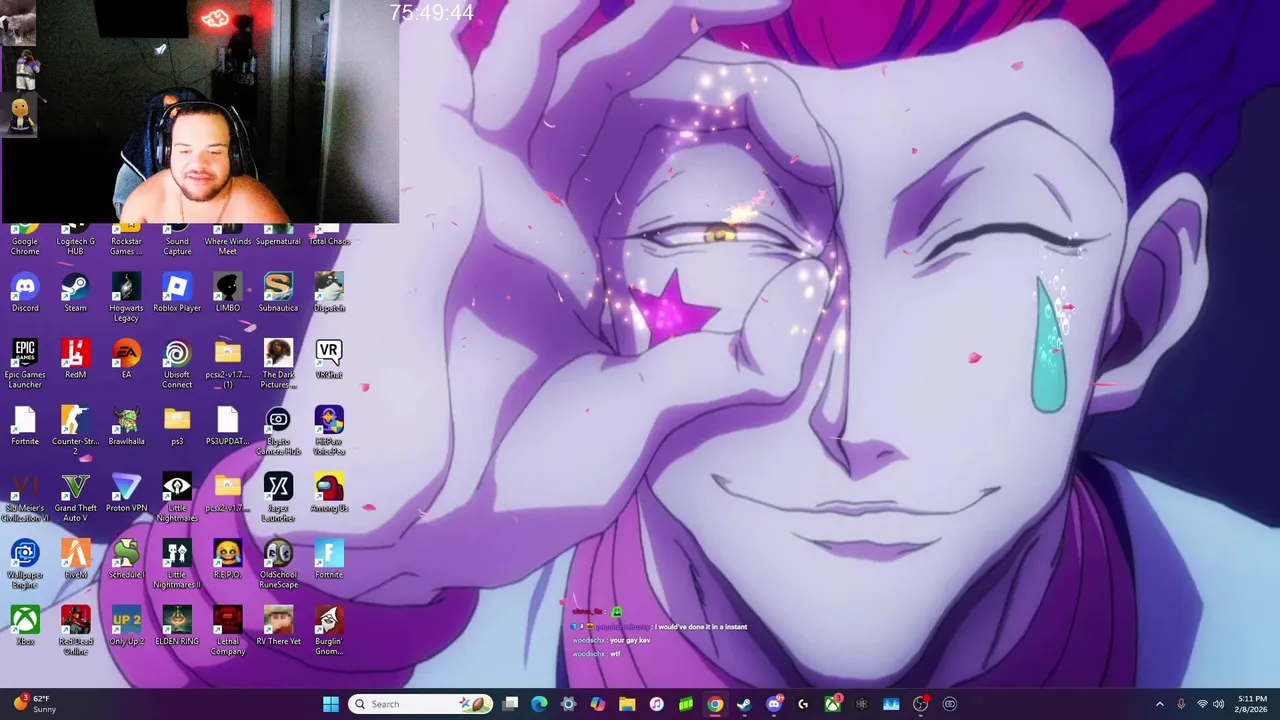This screenshot has height=720, width=1280.
Task: Select Sid Meier's Civilization VI icon
Action: pyautogui.click(x=25, y=498)
